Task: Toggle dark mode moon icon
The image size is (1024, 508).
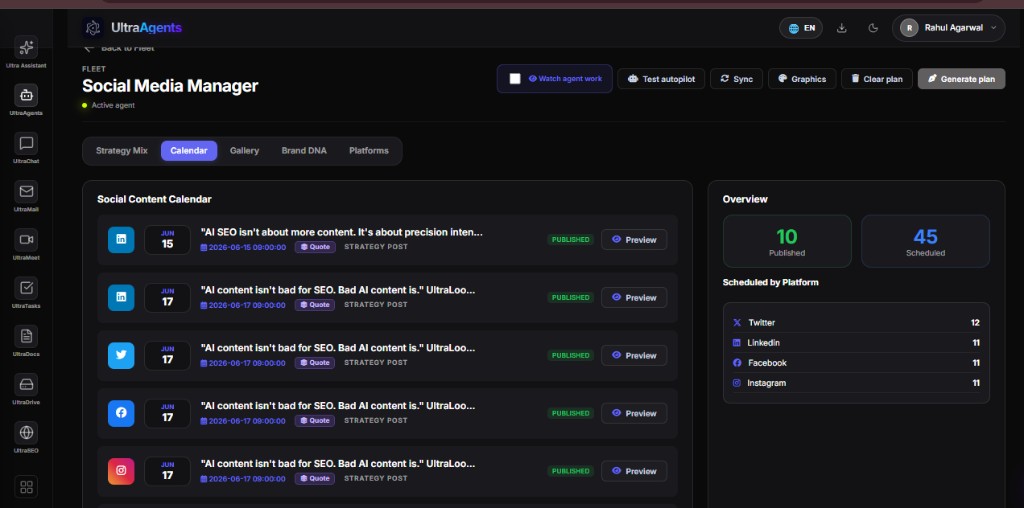Action: point(873,28)
